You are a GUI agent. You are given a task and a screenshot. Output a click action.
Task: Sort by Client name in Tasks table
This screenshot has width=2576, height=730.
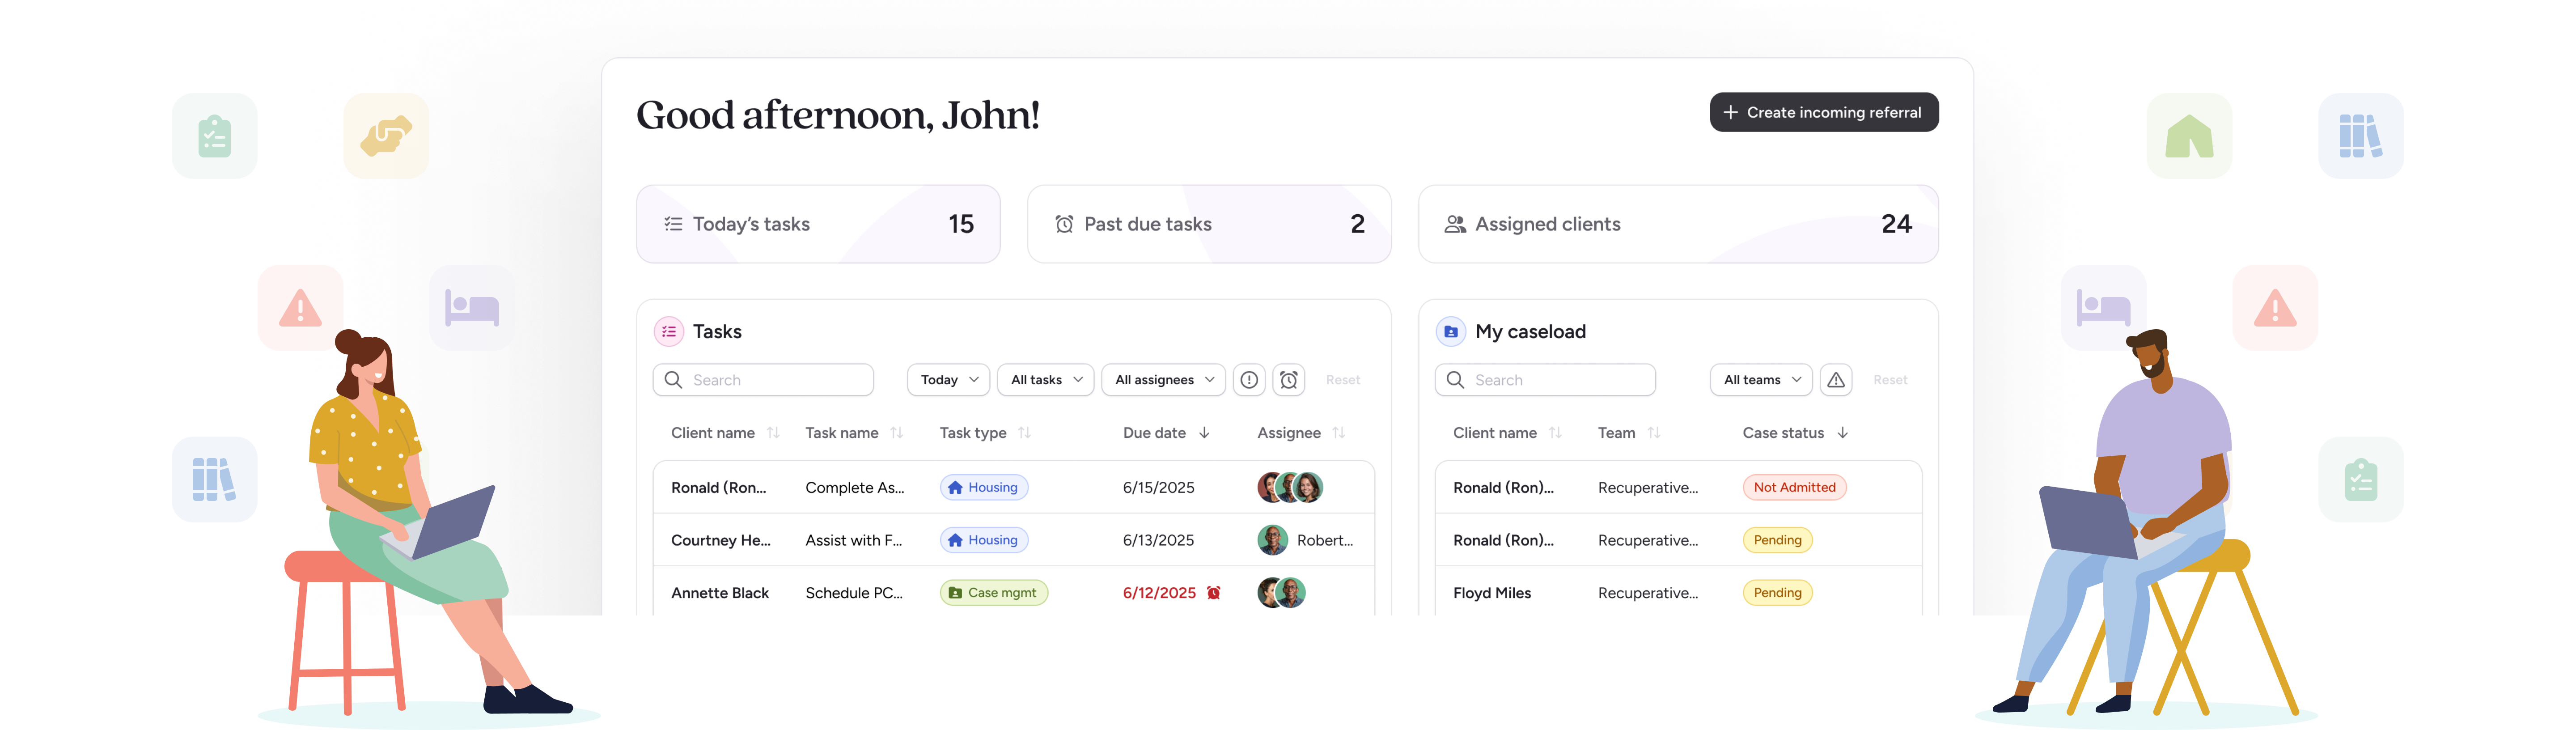pyautogui.click(x=773, y=433)
